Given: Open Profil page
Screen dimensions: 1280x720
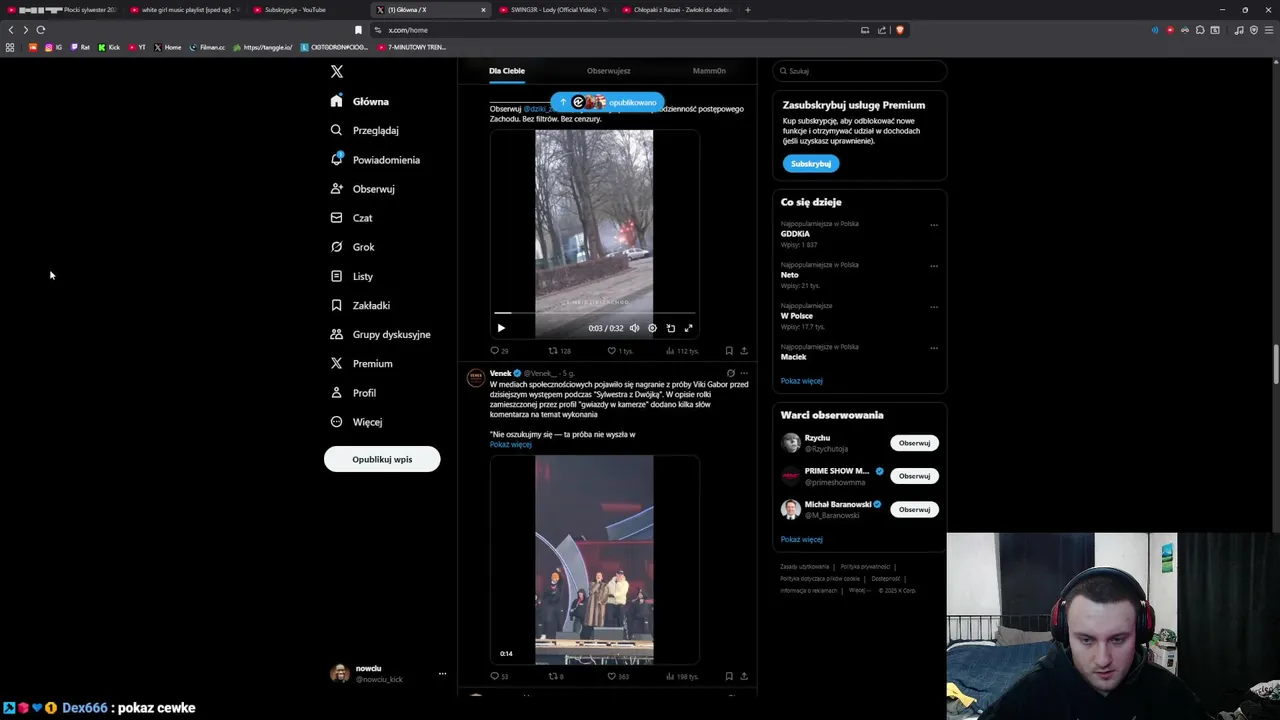Looking at the screenshot, I should [353, 393].
